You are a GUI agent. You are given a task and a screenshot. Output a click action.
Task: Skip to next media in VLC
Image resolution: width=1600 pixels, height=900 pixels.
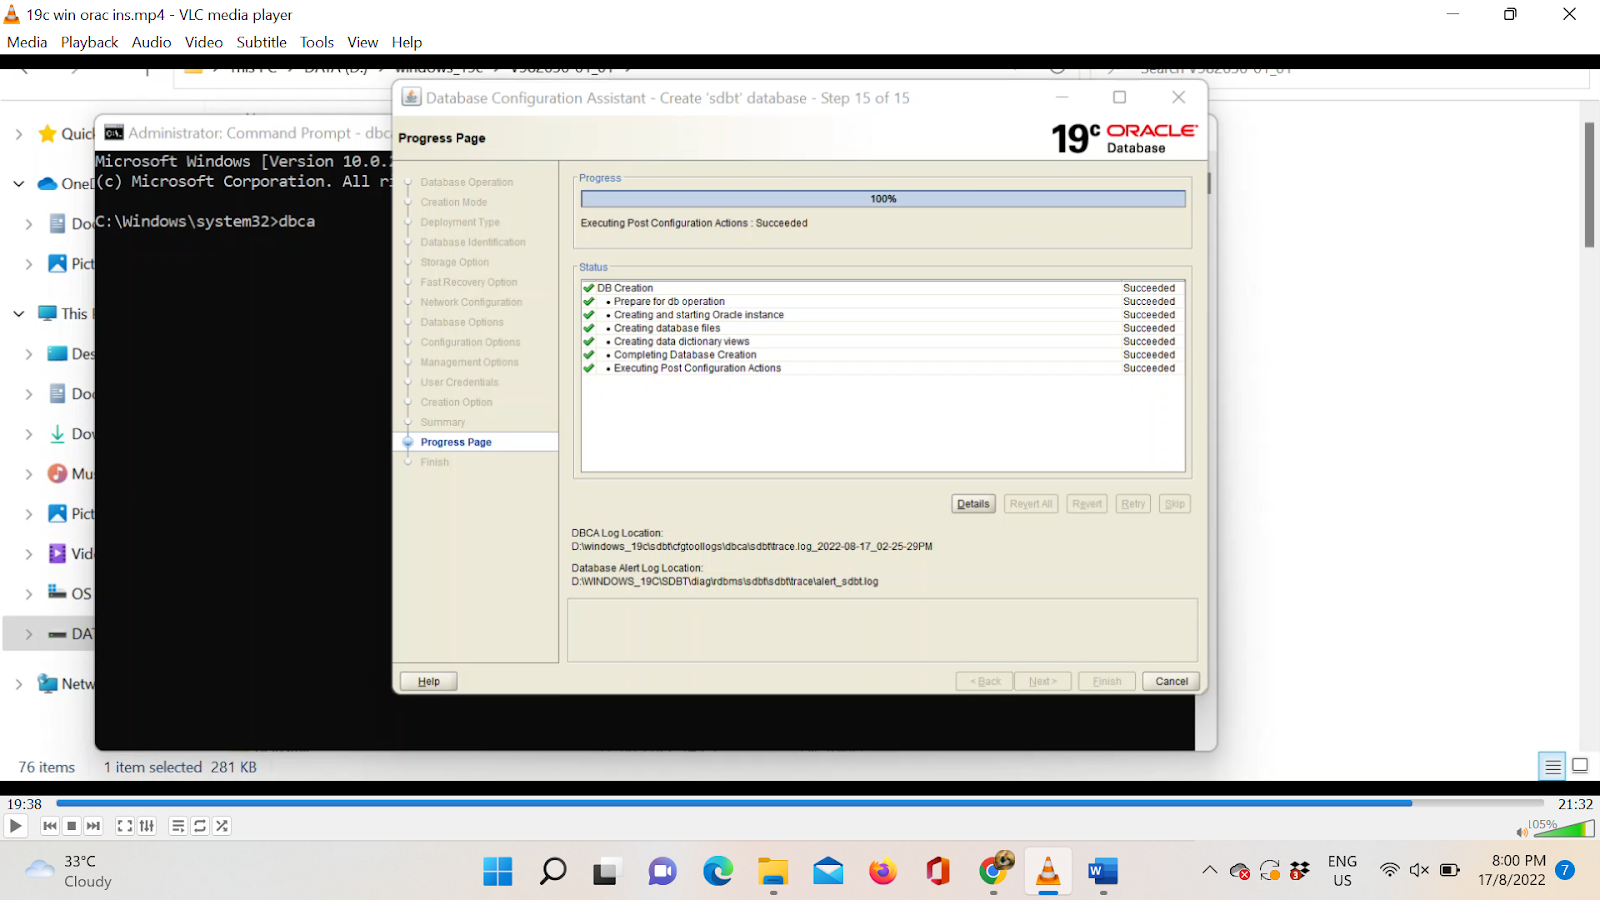pos(94,826)
